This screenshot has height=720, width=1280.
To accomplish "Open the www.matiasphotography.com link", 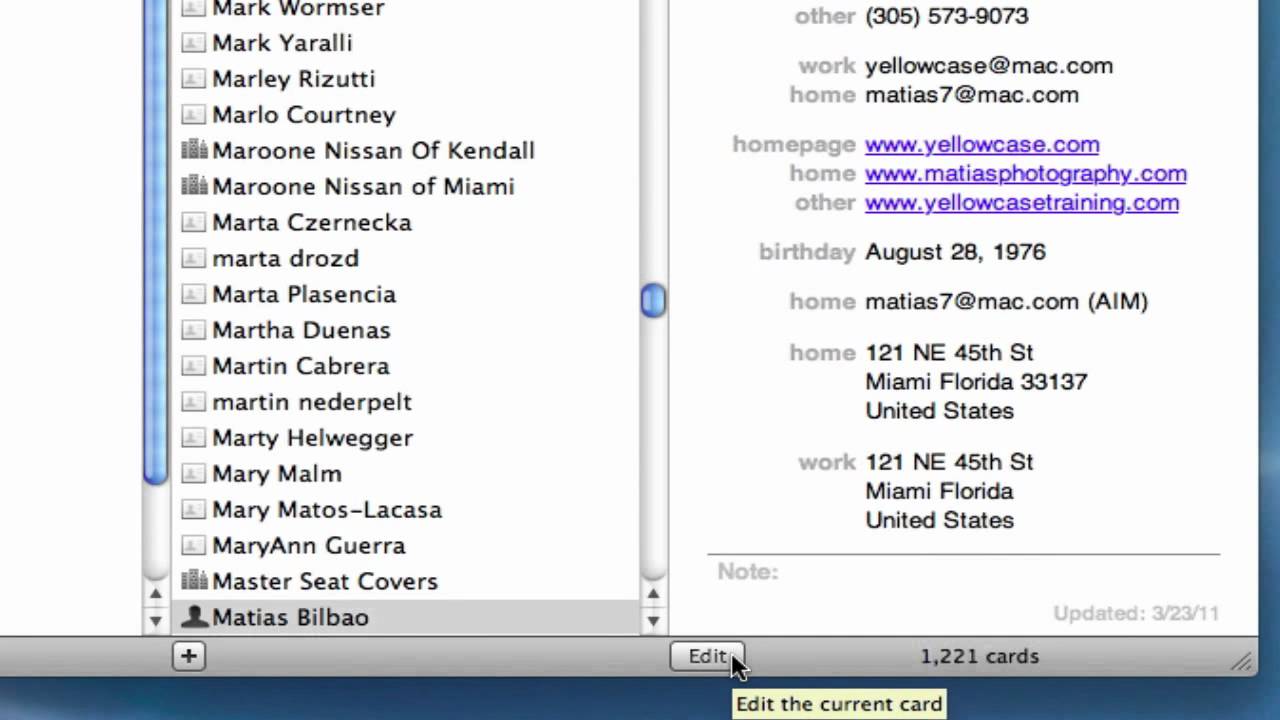I will (1026, 173).
